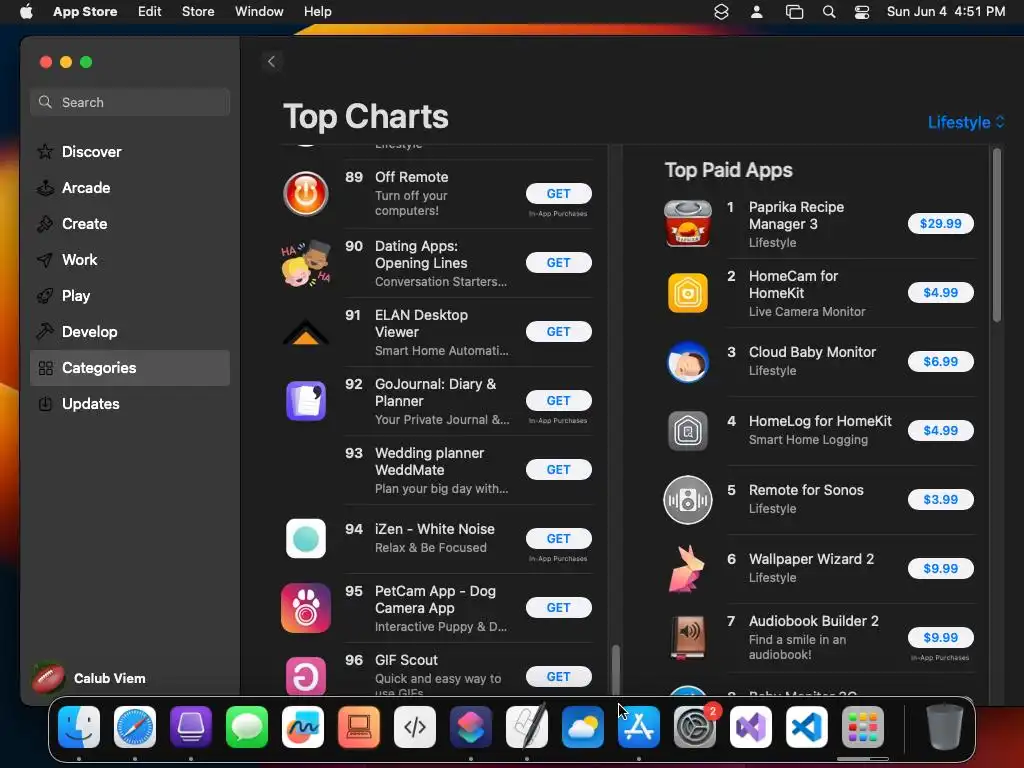Select Arcade in the sidebar
The image size is (1024, 768).
[x=130, y=188]
